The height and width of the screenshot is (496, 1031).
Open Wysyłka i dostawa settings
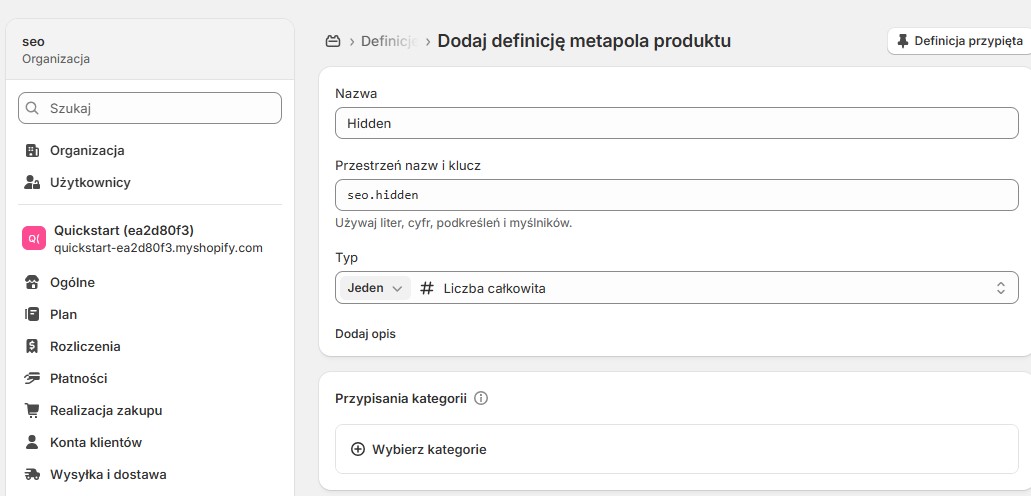coord(150,474)
